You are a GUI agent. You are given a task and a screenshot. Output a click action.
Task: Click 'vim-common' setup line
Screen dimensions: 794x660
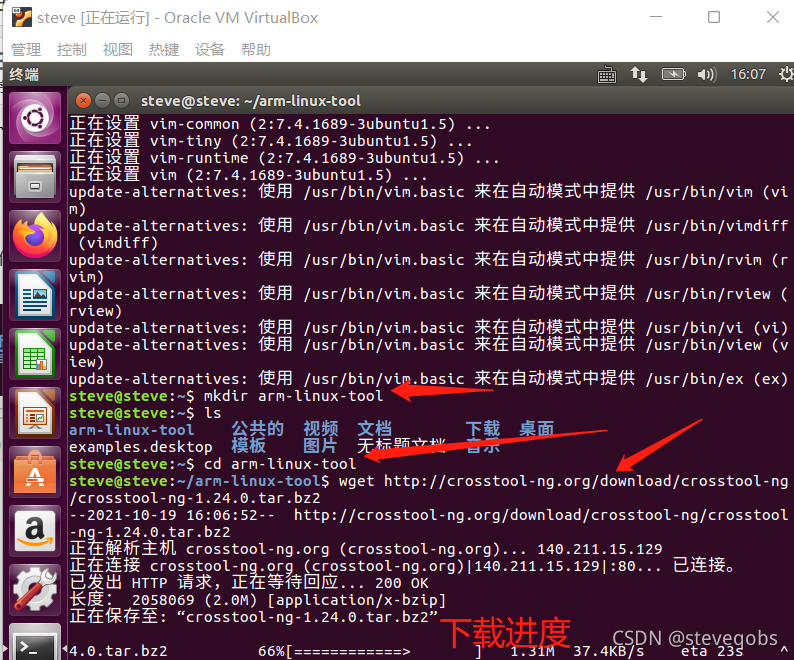click(x=280, y=124)
